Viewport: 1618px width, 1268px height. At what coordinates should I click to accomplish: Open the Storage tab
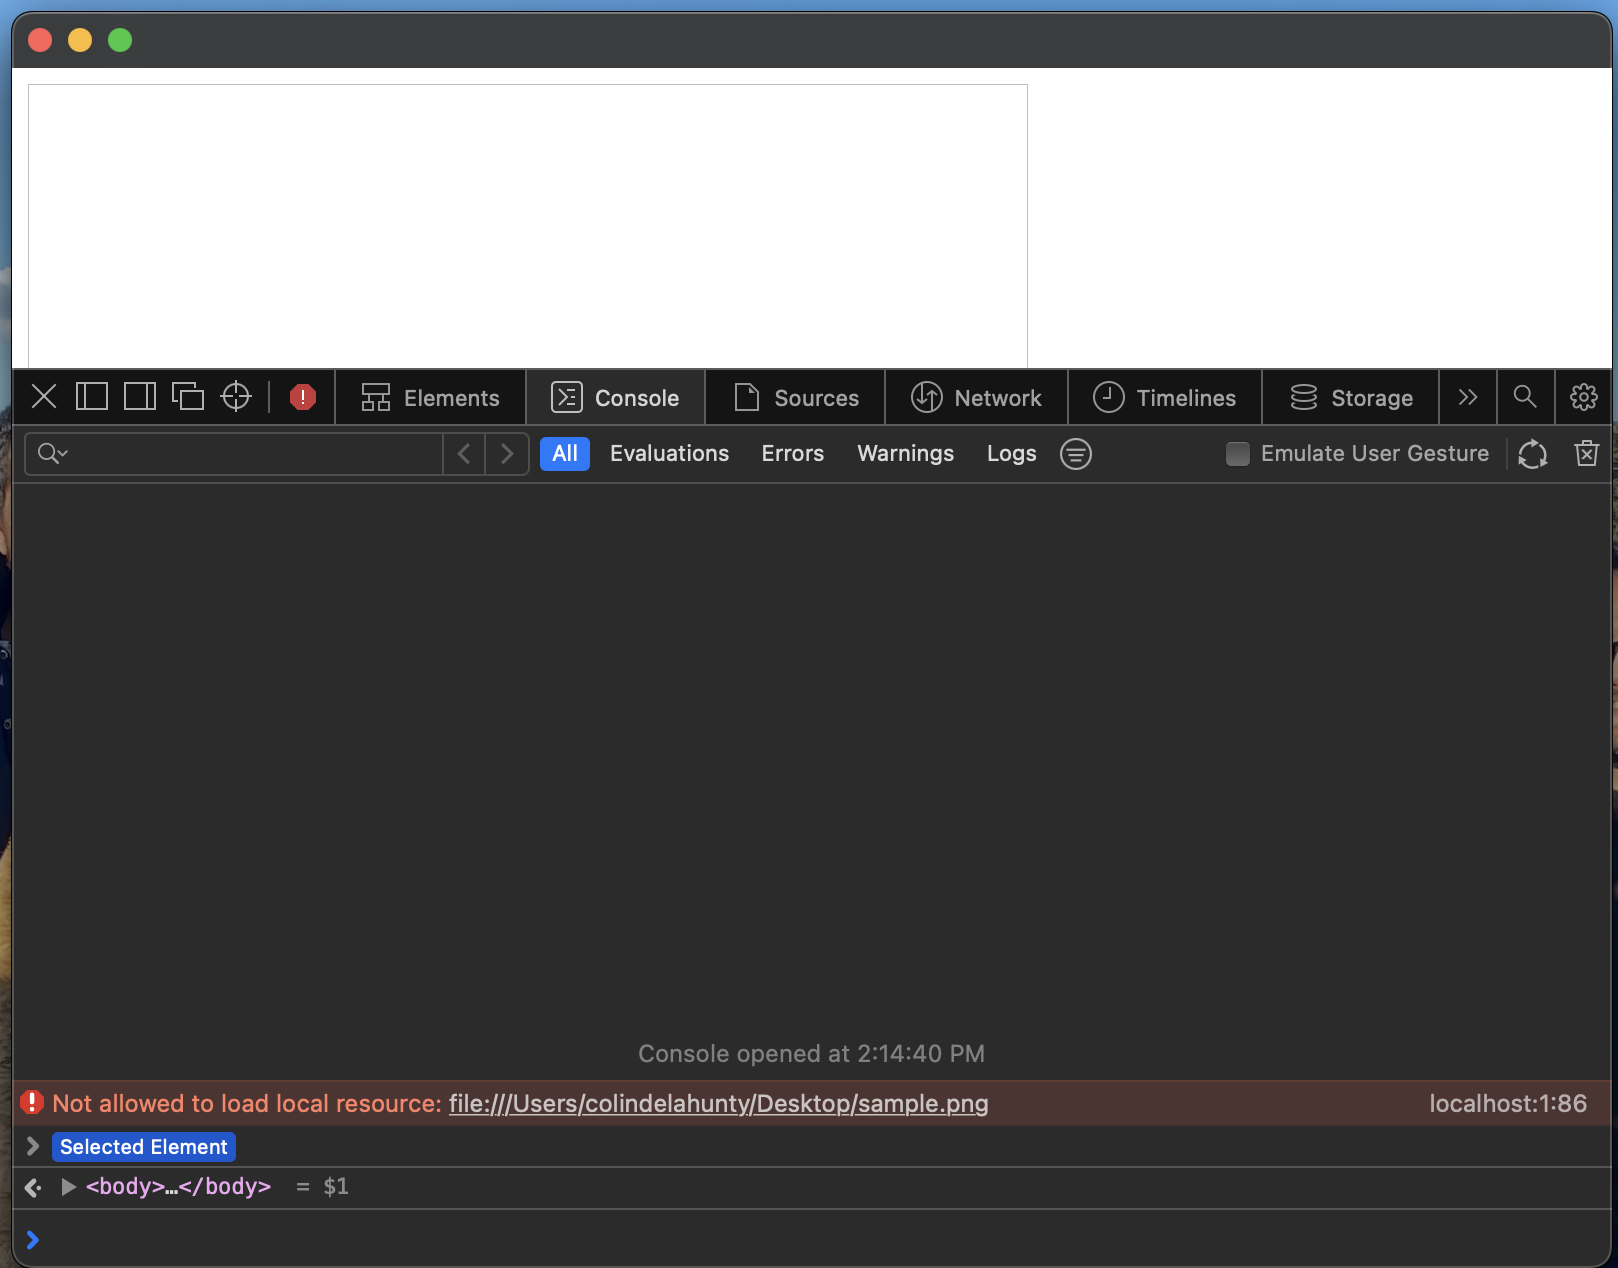1350,397
